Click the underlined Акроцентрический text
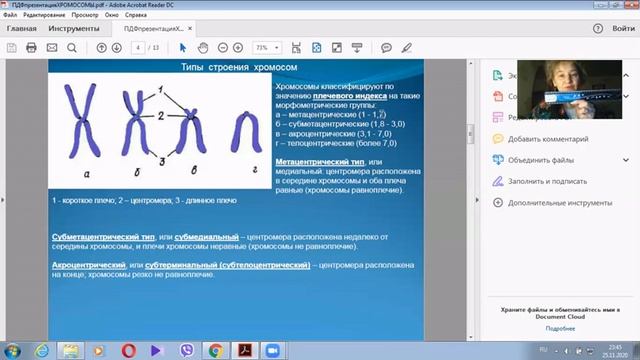 point(89,265)
